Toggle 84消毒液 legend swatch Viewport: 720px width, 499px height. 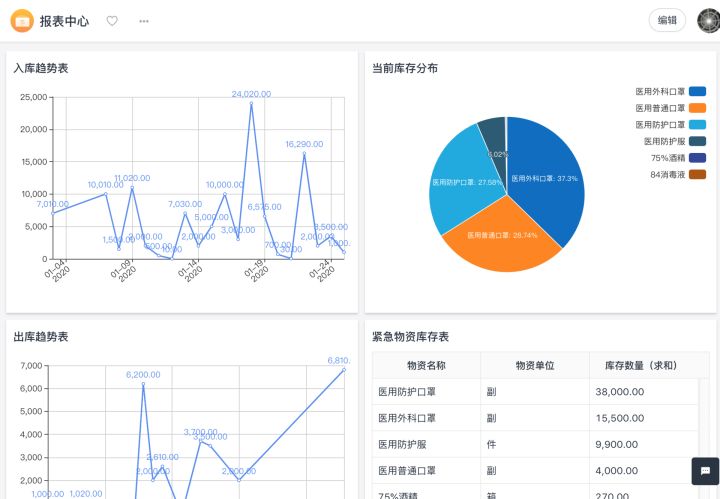698,174
